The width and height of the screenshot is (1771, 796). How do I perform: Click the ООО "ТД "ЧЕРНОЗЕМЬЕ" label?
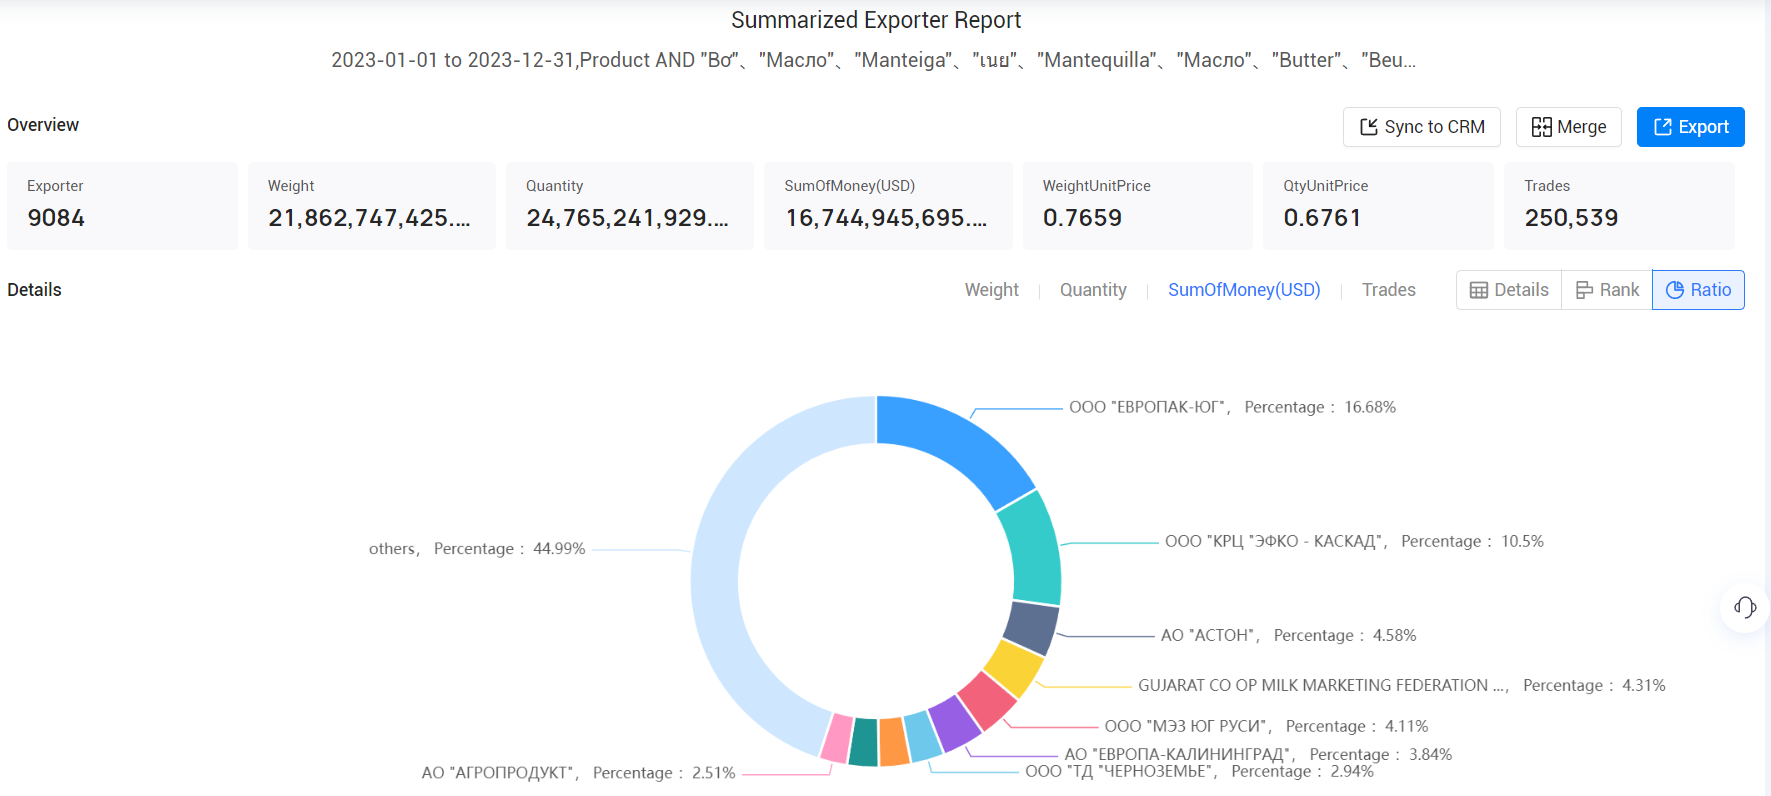point(1199,771)
